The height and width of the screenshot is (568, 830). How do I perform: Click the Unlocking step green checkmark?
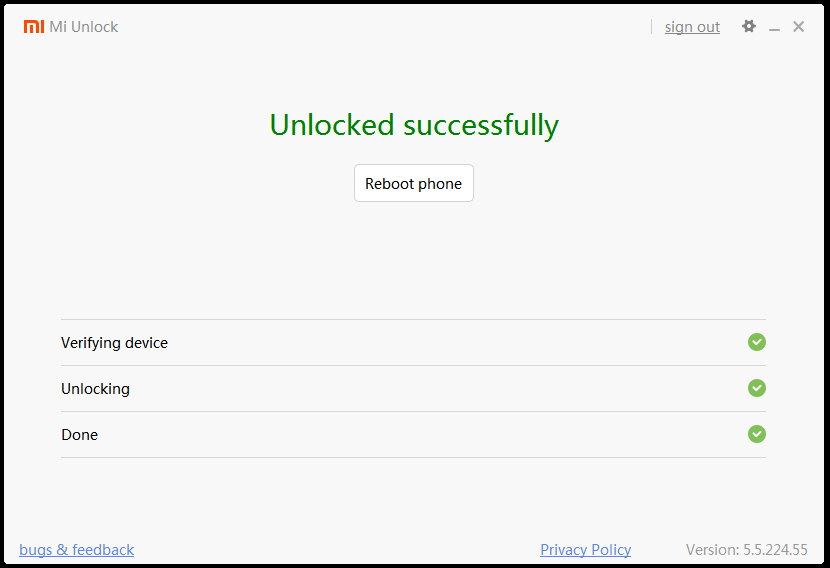pos(757,388)
